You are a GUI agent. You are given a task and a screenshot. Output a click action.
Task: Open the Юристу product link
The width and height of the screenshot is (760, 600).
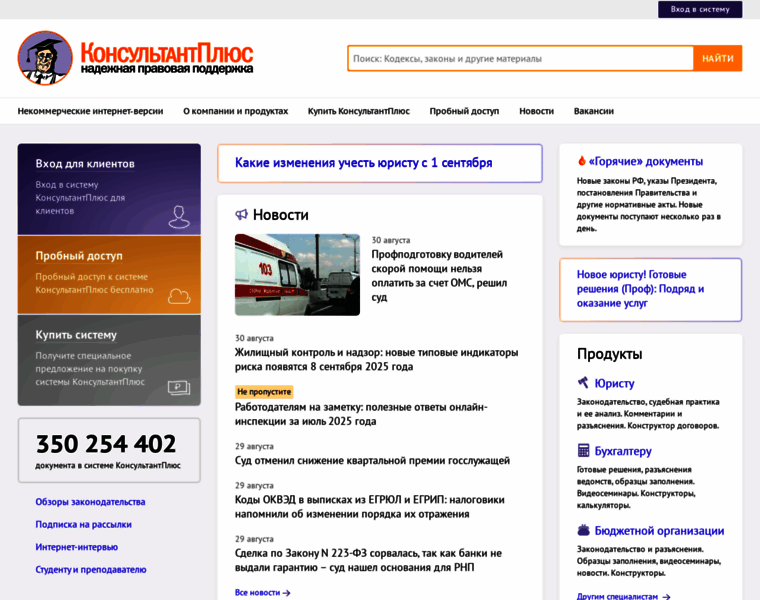[x=614, y=383]
